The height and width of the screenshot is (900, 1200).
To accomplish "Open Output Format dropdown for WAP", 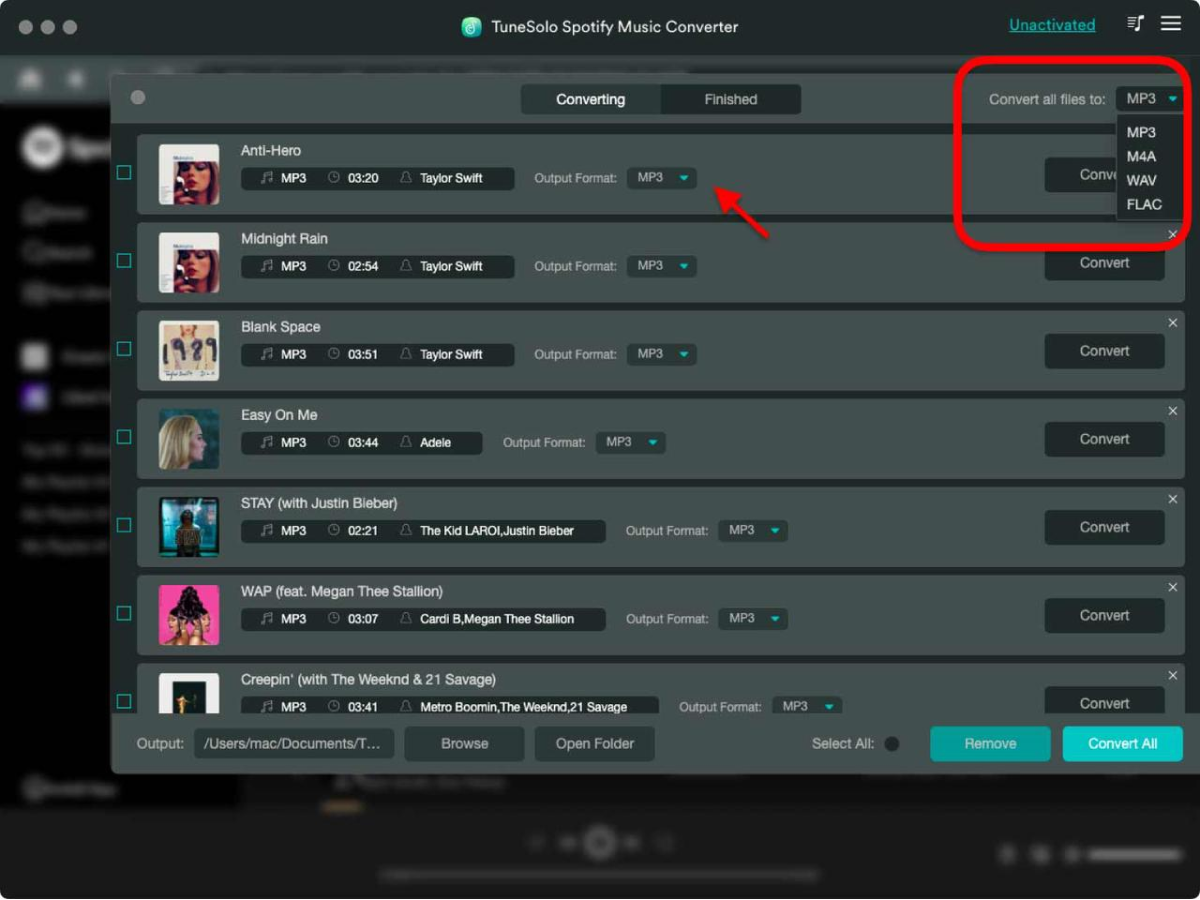I will tap(753, 618).
